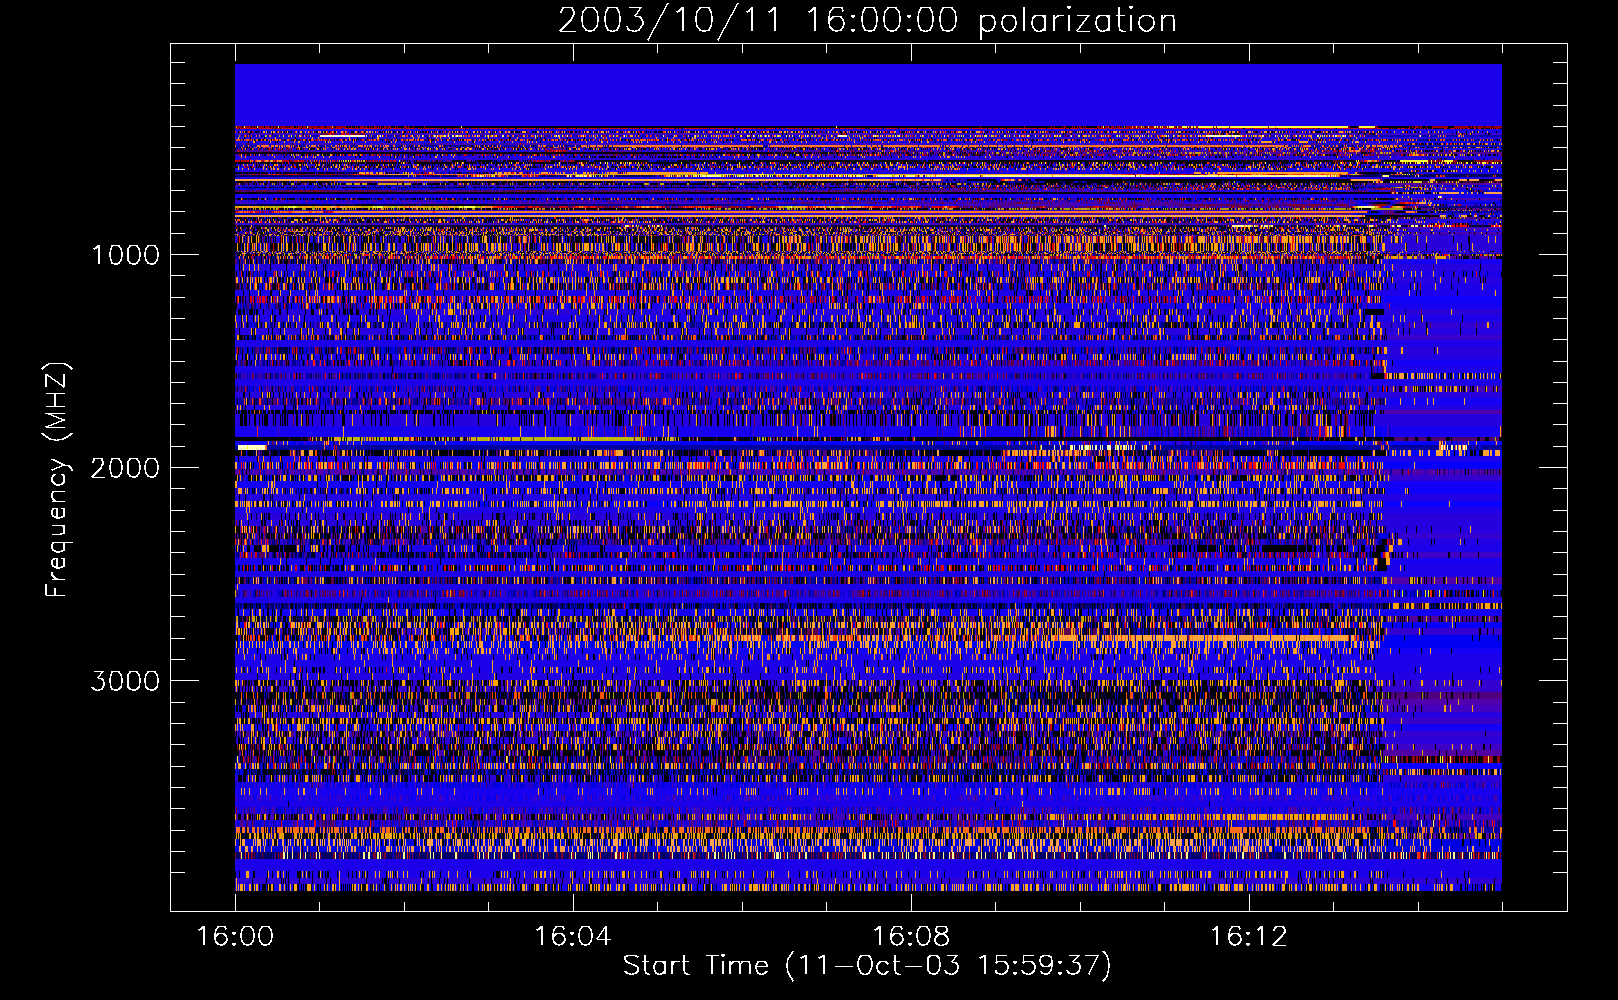This screenshot has height=1000, width=1618.
Task: Click the solid blue band atop the spectrogram
Action: click(x=868, y=95)
